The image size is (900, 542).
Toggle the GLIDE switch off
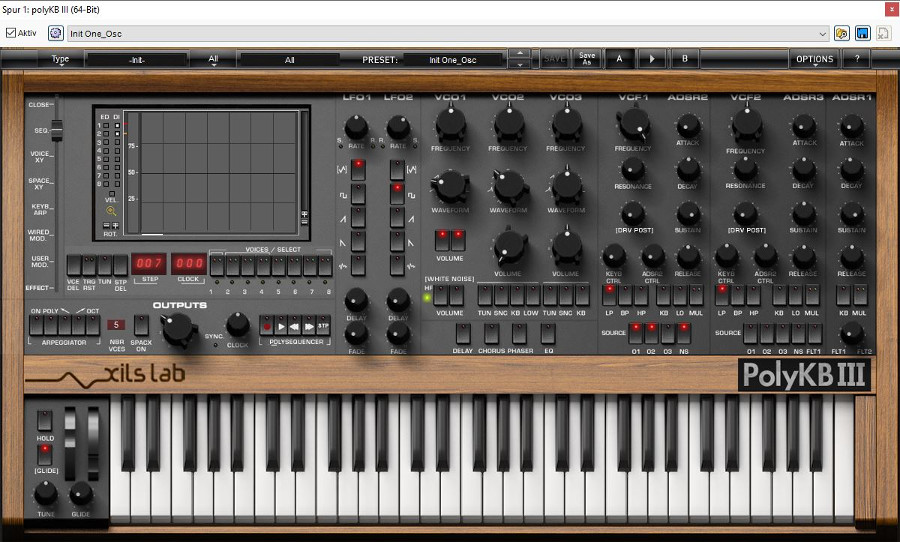(x=45, y=454)
